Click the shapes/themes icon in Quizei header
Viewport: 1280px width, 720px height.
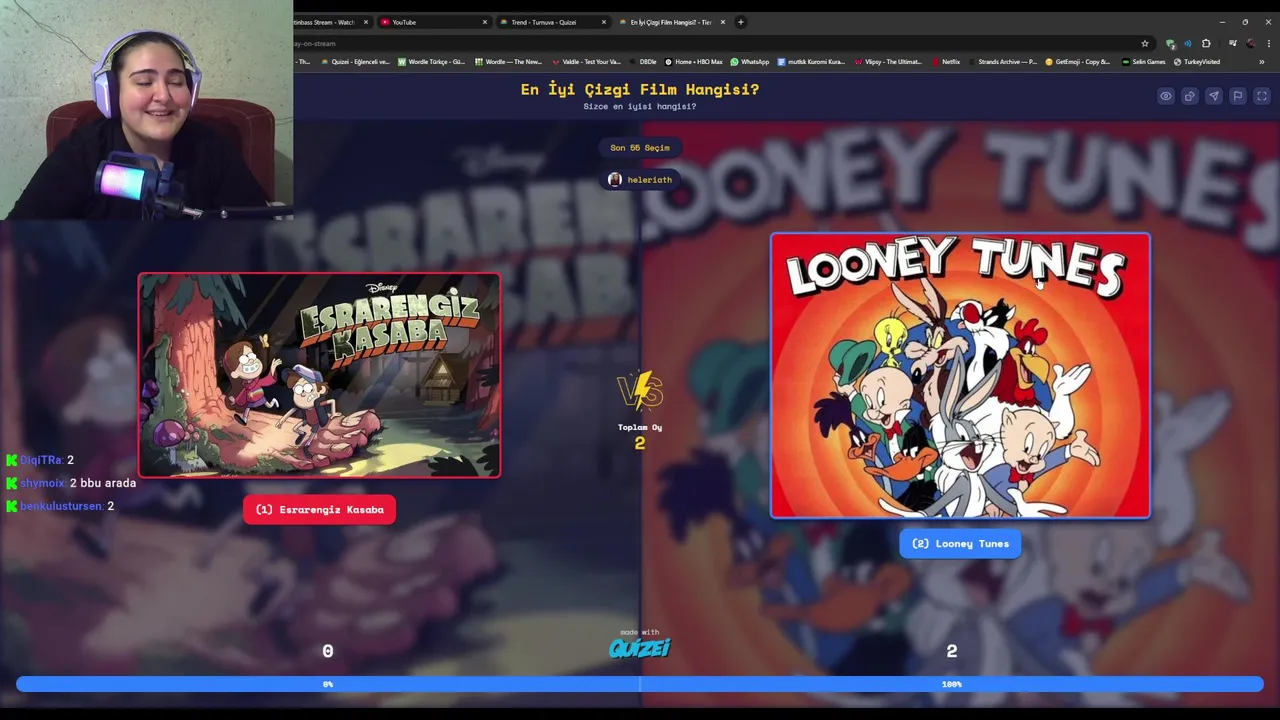pyautogui.click(x=1189, y=96)
